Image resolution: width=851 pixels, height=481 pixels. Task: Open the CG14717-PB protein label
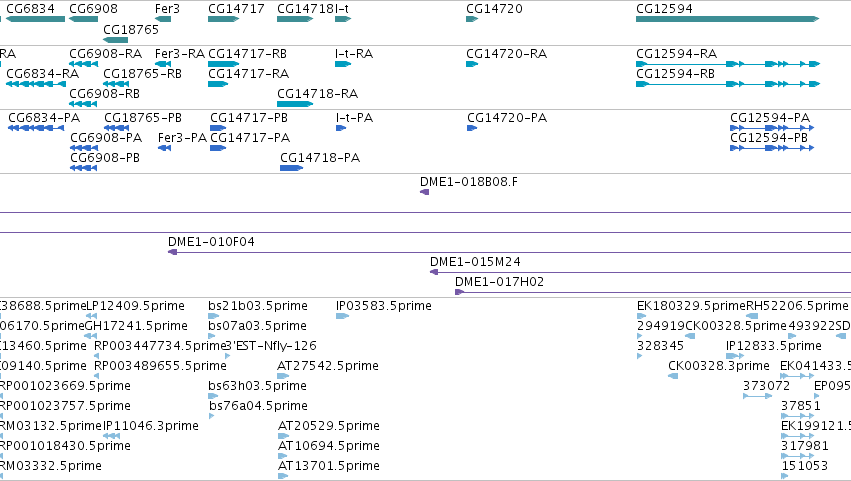coord(249,118)
